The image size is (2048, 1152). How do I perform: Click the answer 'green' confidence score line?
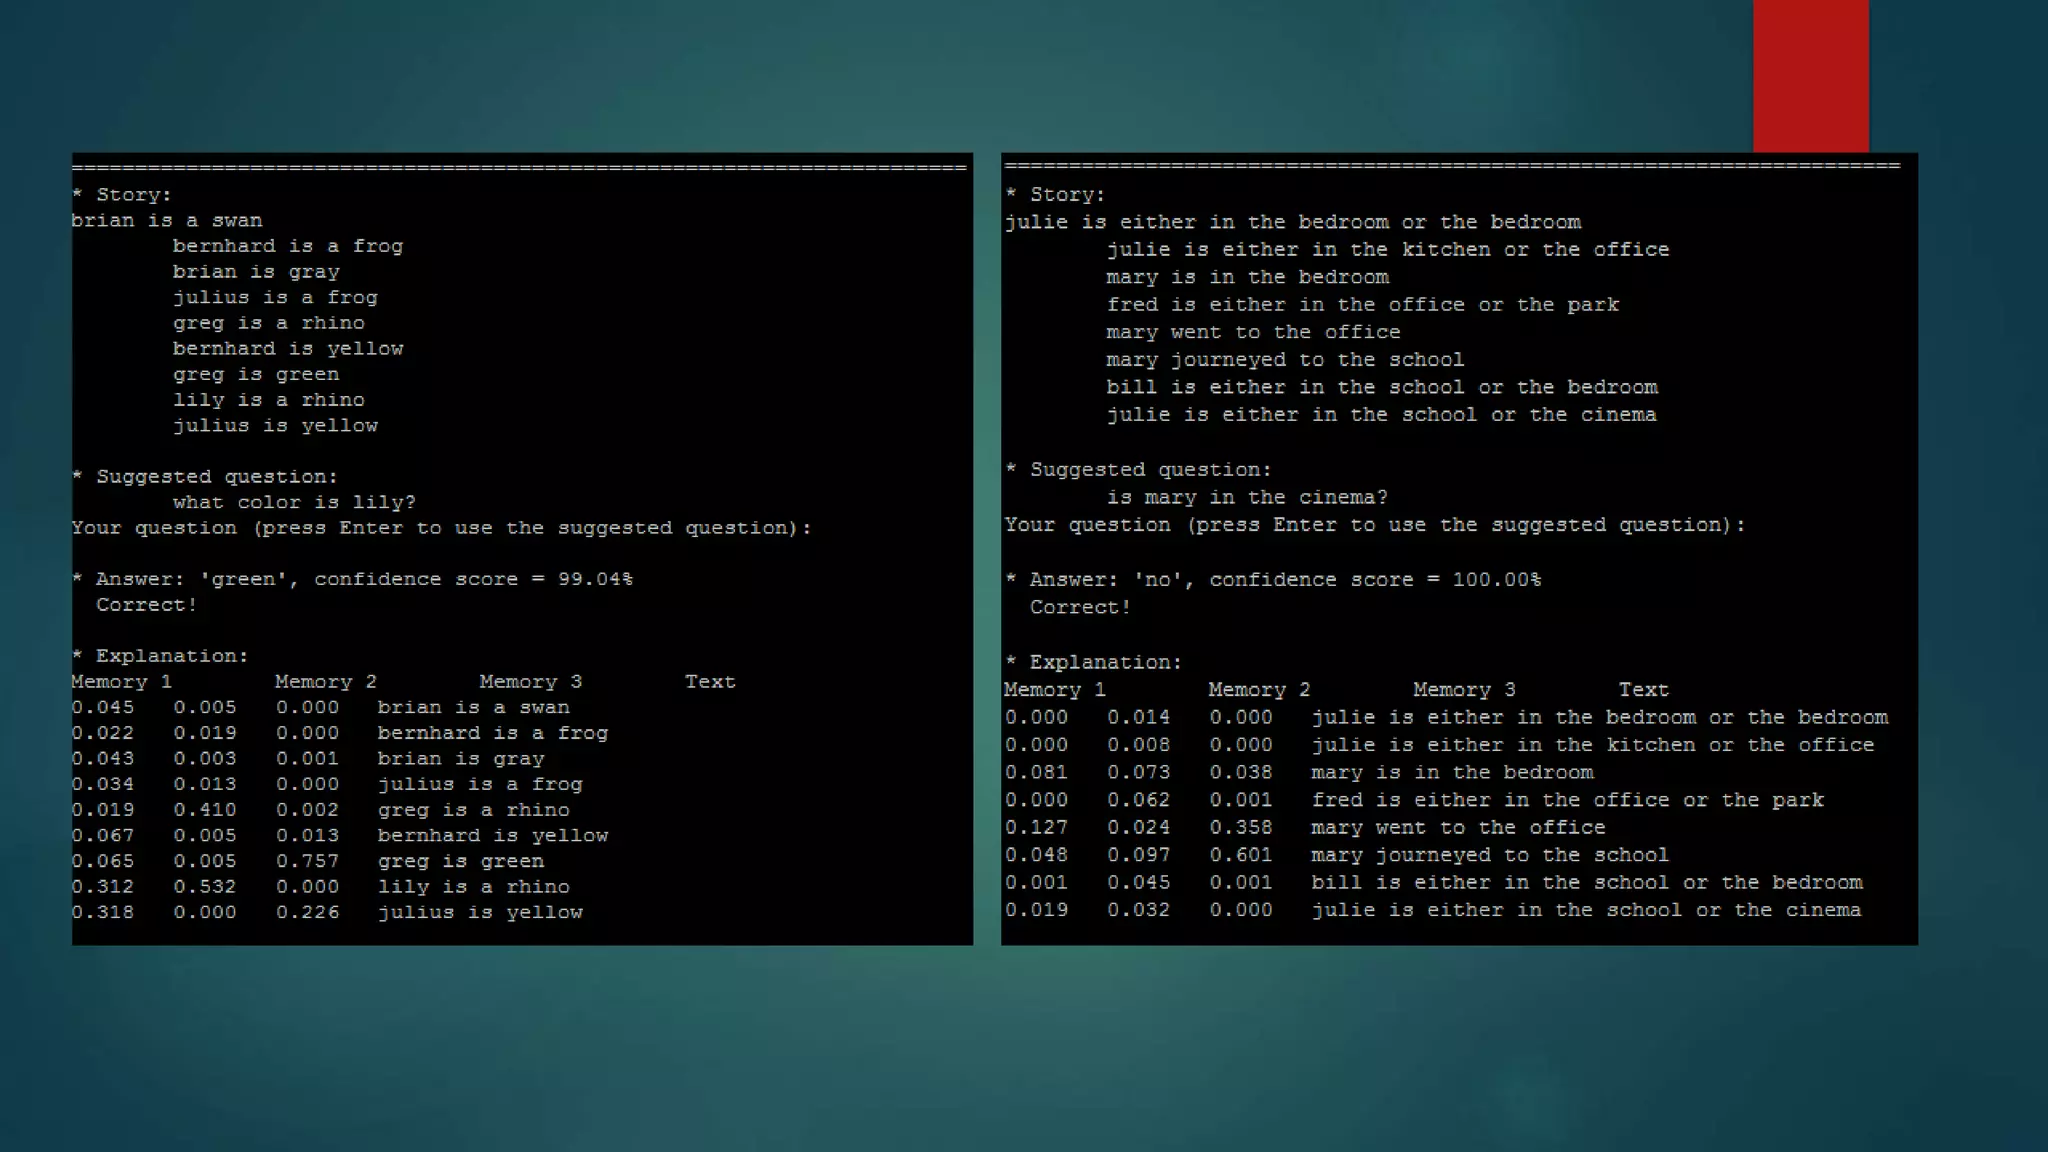point(352,579)
